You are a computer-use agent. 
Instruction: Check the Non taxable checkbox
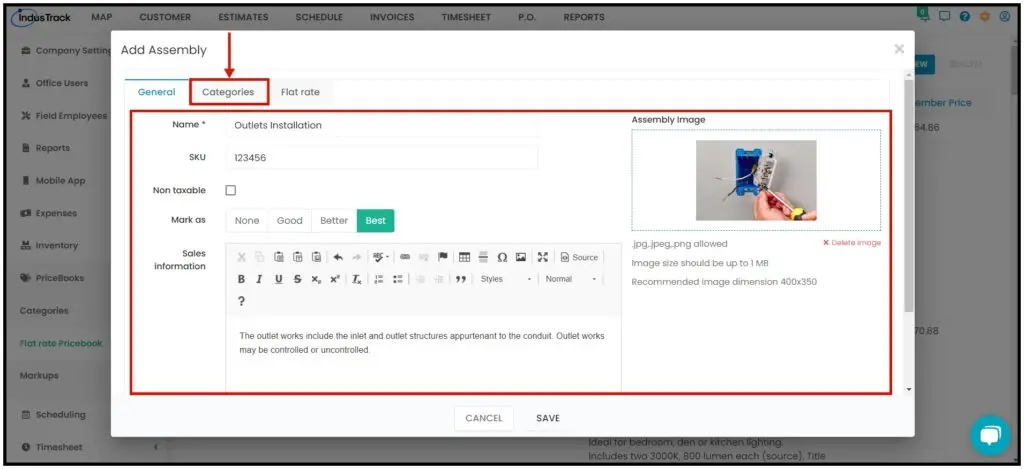231,190
